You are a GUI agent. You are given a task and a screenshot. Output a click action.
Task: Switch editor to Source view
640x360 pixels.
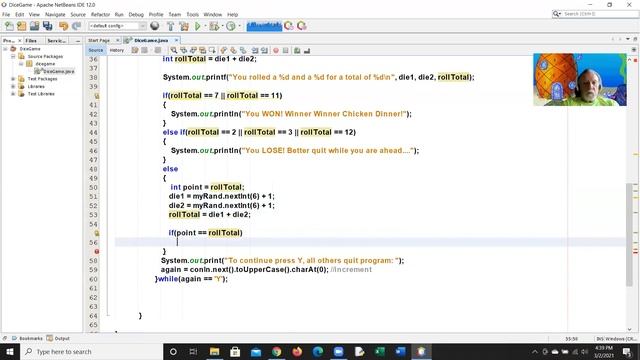pyautogui.click(x=96, y=50)
